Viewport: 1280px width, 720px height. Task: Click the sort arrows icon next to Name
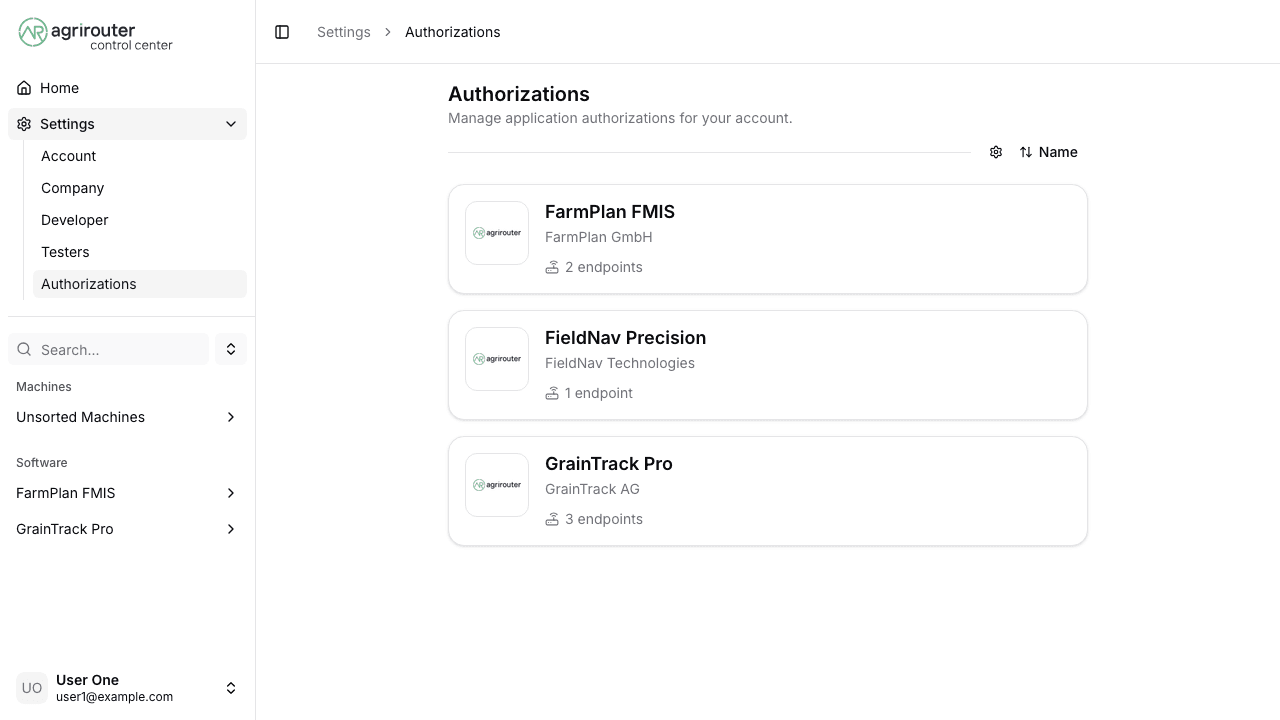coord(1026,152)
